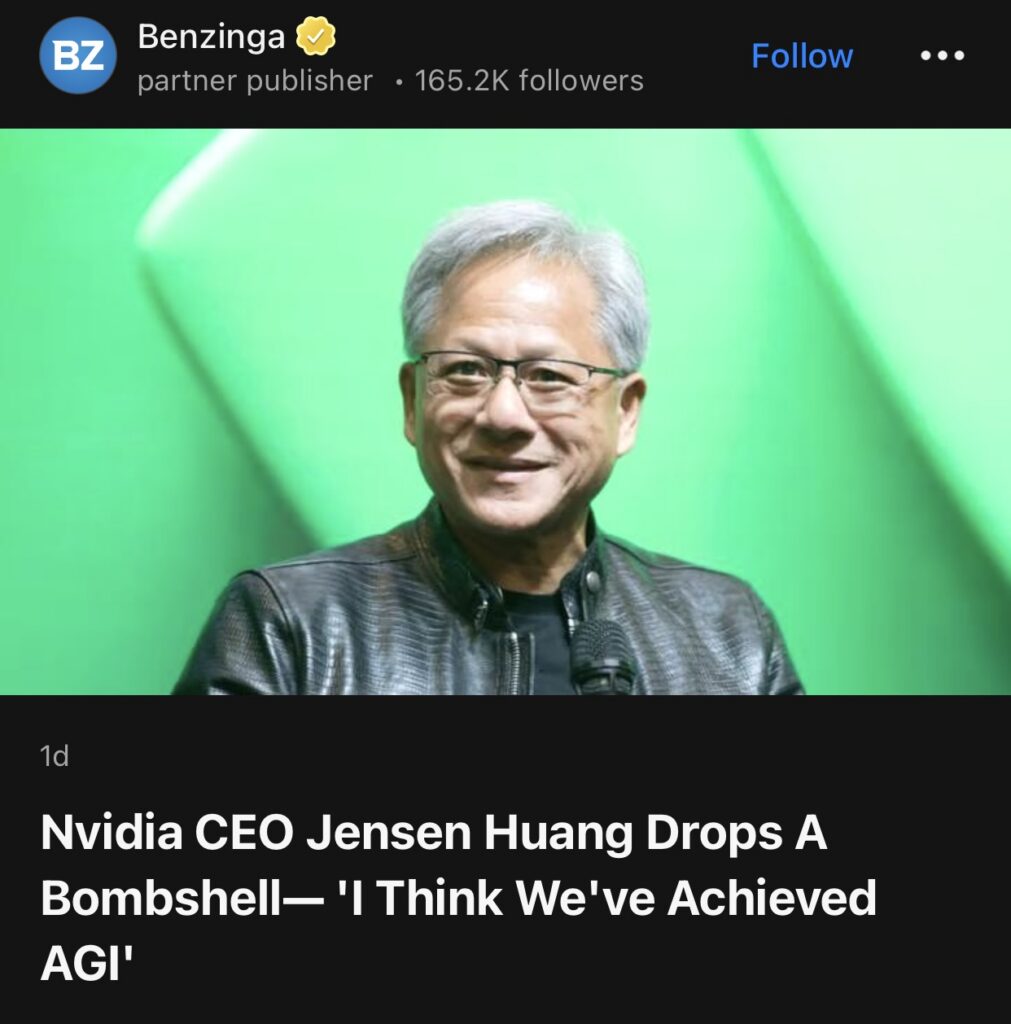
Task: View the 165.2K followers count
Action: 529,81
